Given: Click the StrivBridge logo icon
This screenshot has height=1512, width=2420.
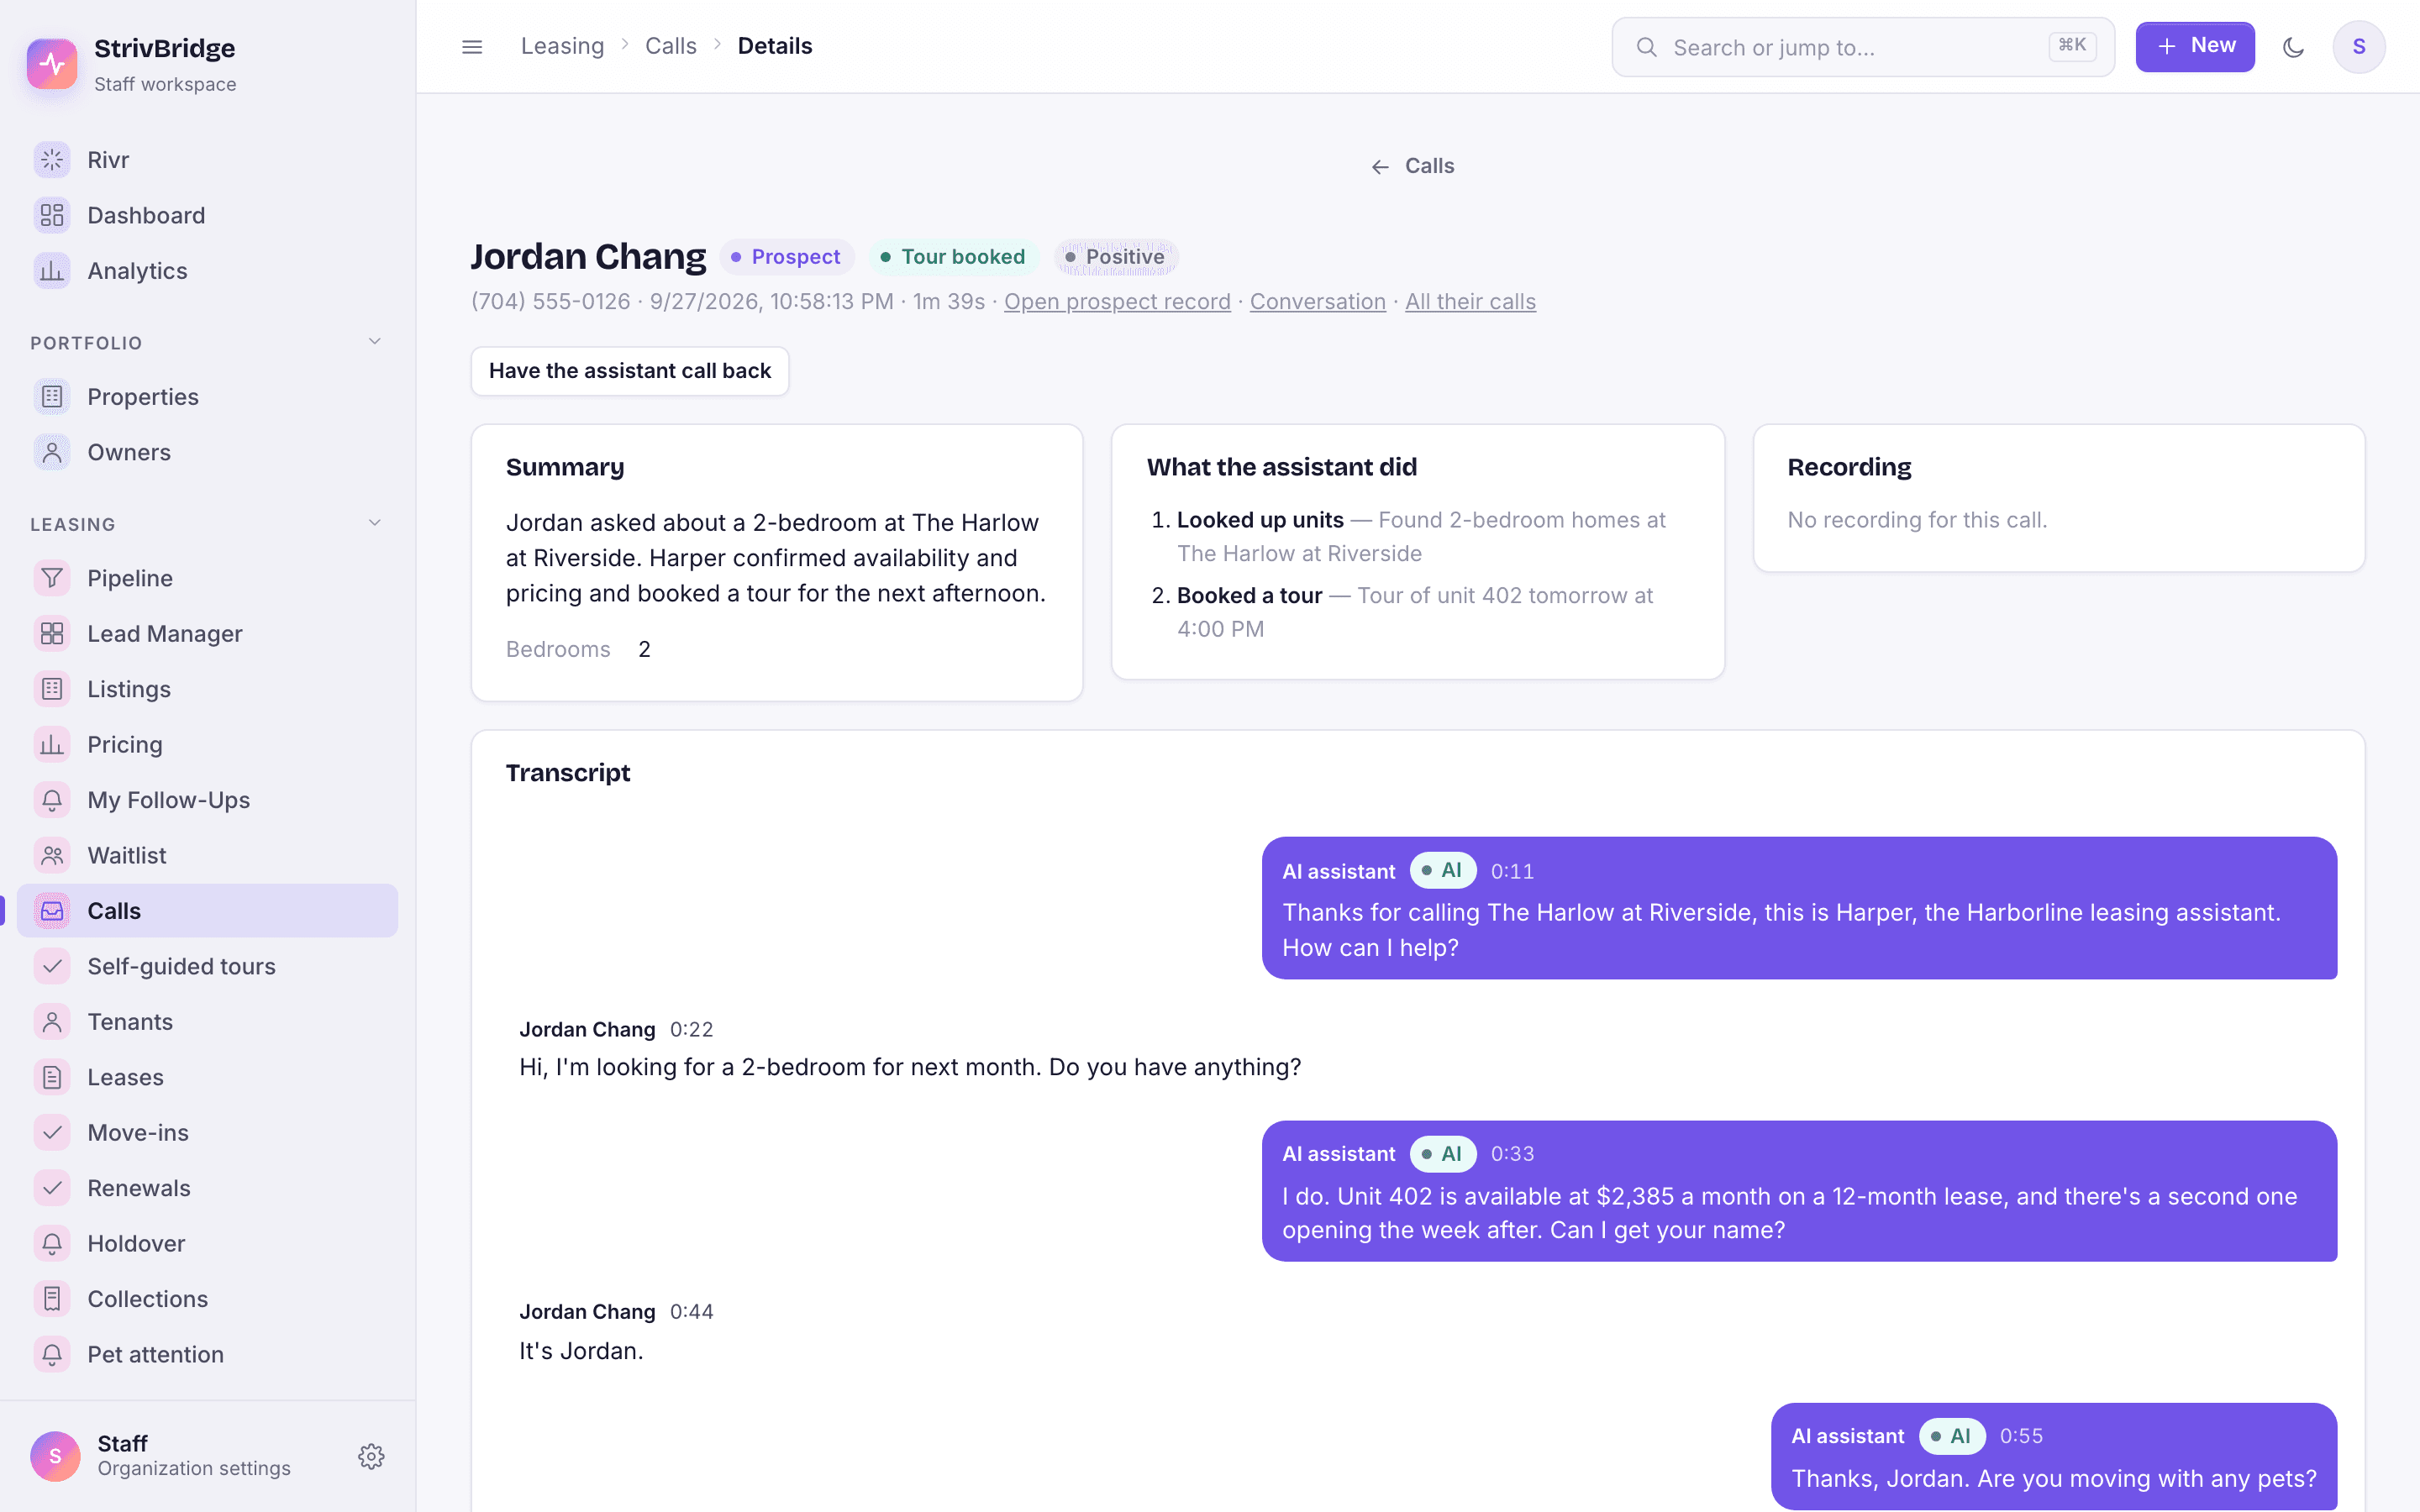Looking at the screenshot, I should click(x=52, y=64).
